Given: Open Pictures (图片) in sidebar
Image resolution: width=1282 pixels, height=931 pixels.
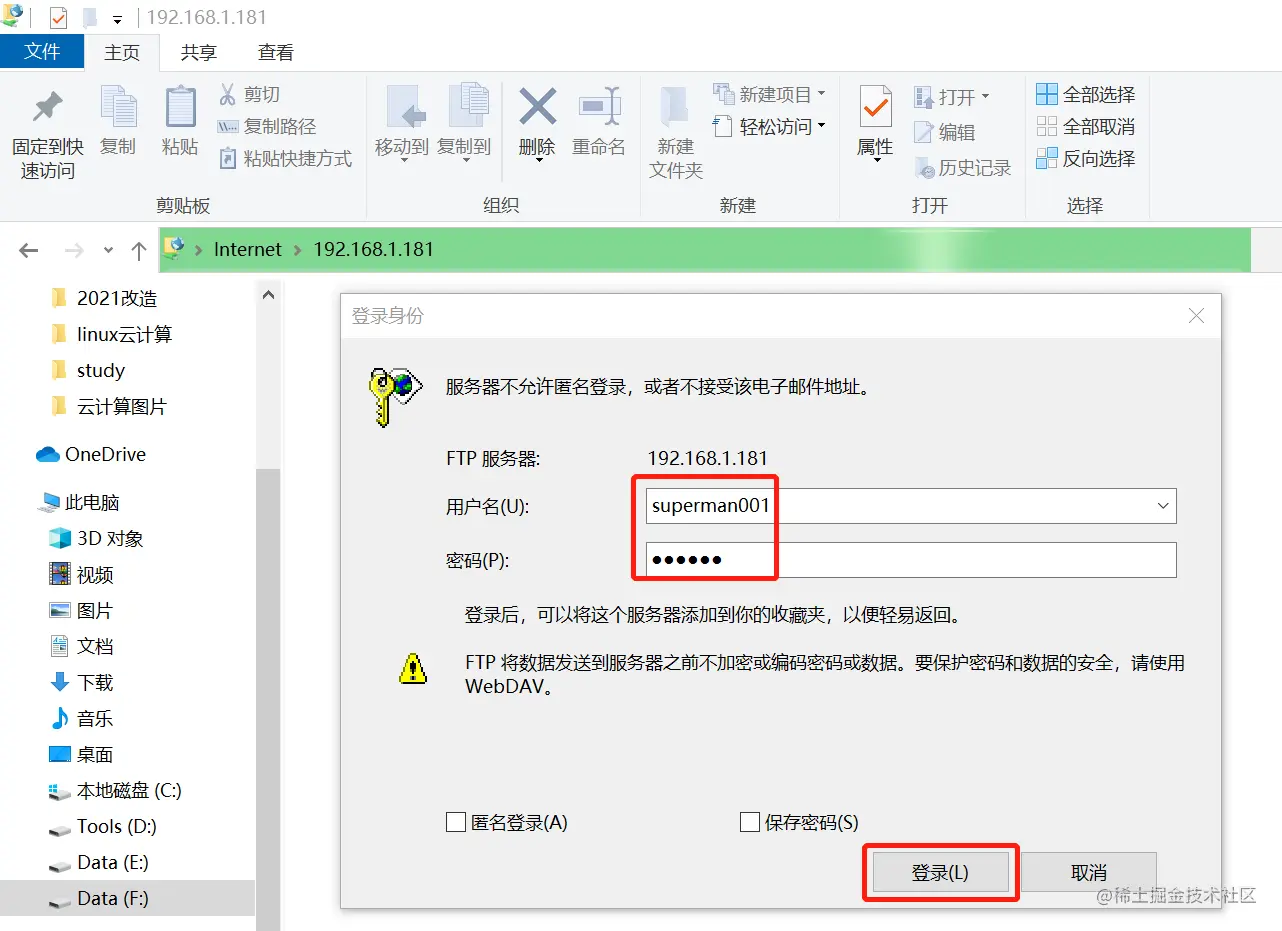Looking at the screenshot, I should point(82,610).
